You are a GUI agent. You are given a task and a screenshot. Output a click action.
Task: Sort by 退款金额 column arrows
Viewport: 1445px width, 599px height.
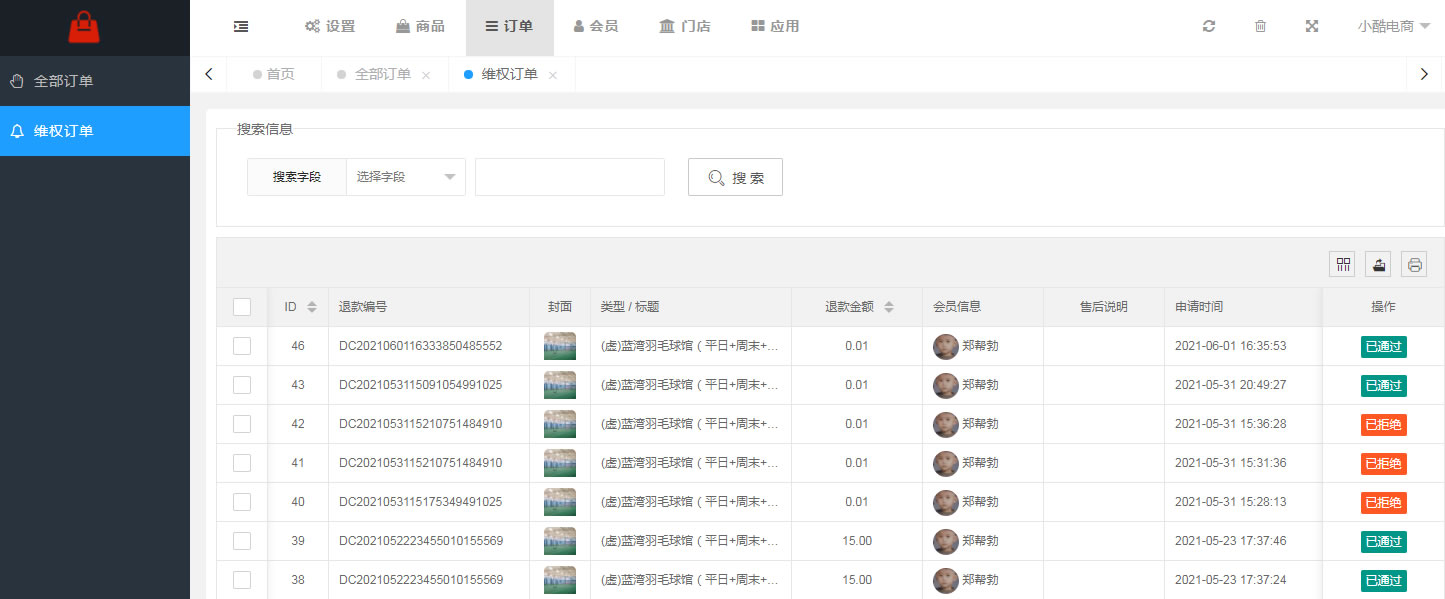point(889,307)
